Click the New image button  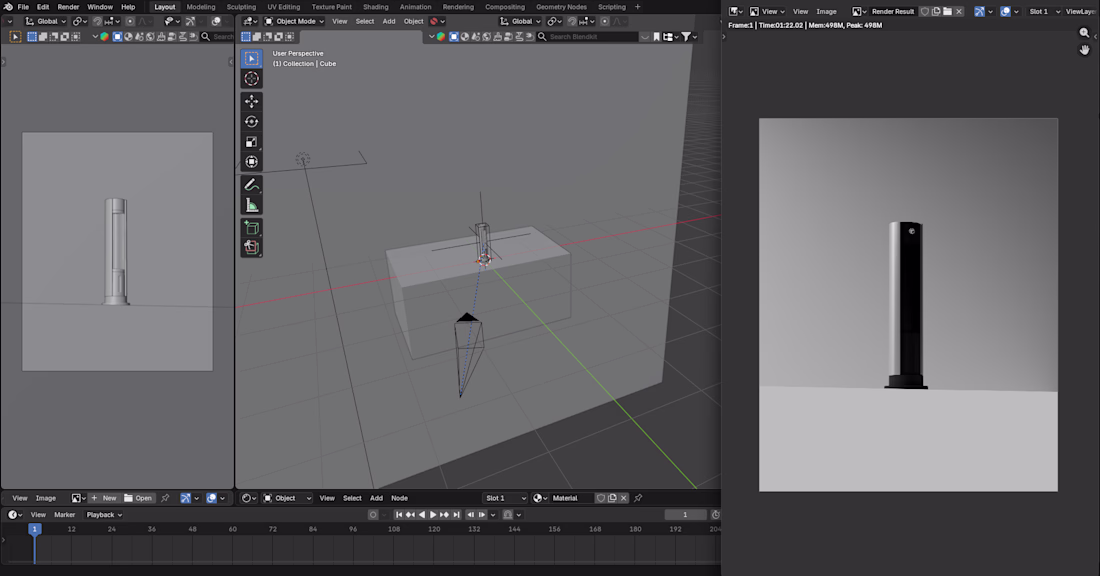point(104,498)
